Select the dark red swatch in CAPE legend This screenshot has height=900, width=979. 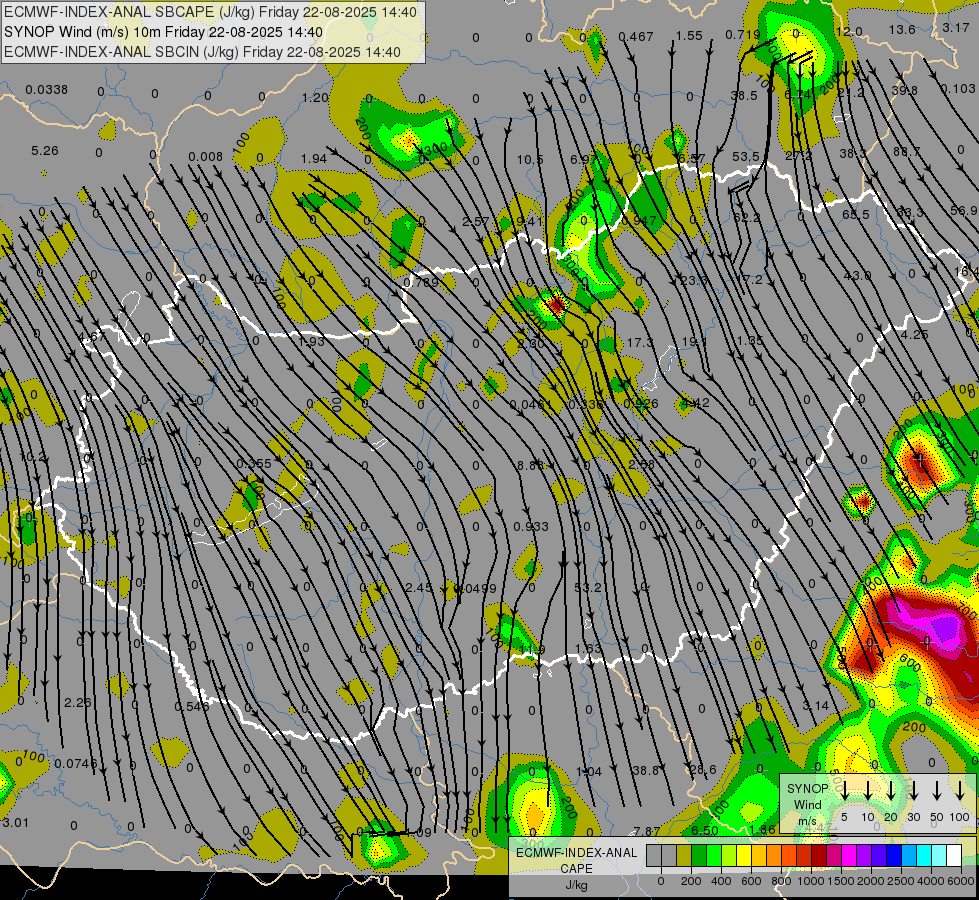click(x=819, y=856)
